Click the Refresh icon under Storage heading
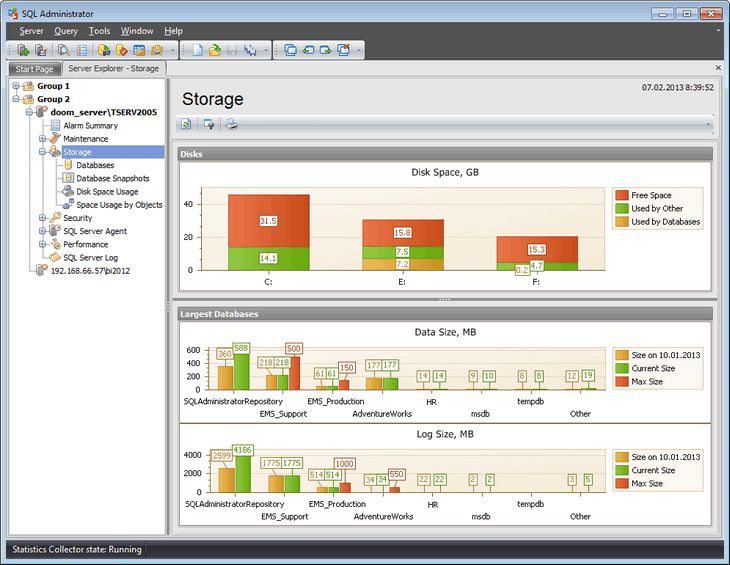The width and height of the screenshot is (730, 565). 187,125
